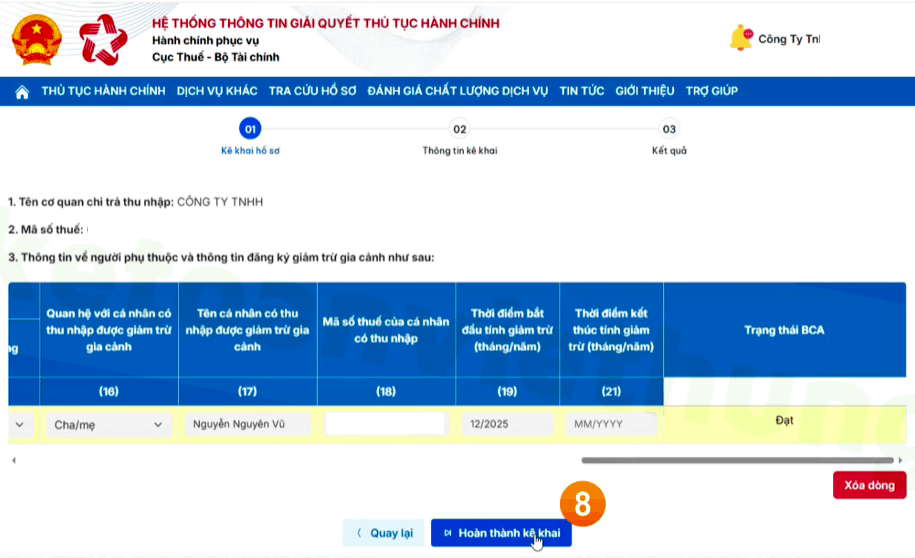Click the Thời điểm bắt đầu tính giảm trừ header
Image resolution: width=915 pixels, height=558 pixels.
[507, 330]
